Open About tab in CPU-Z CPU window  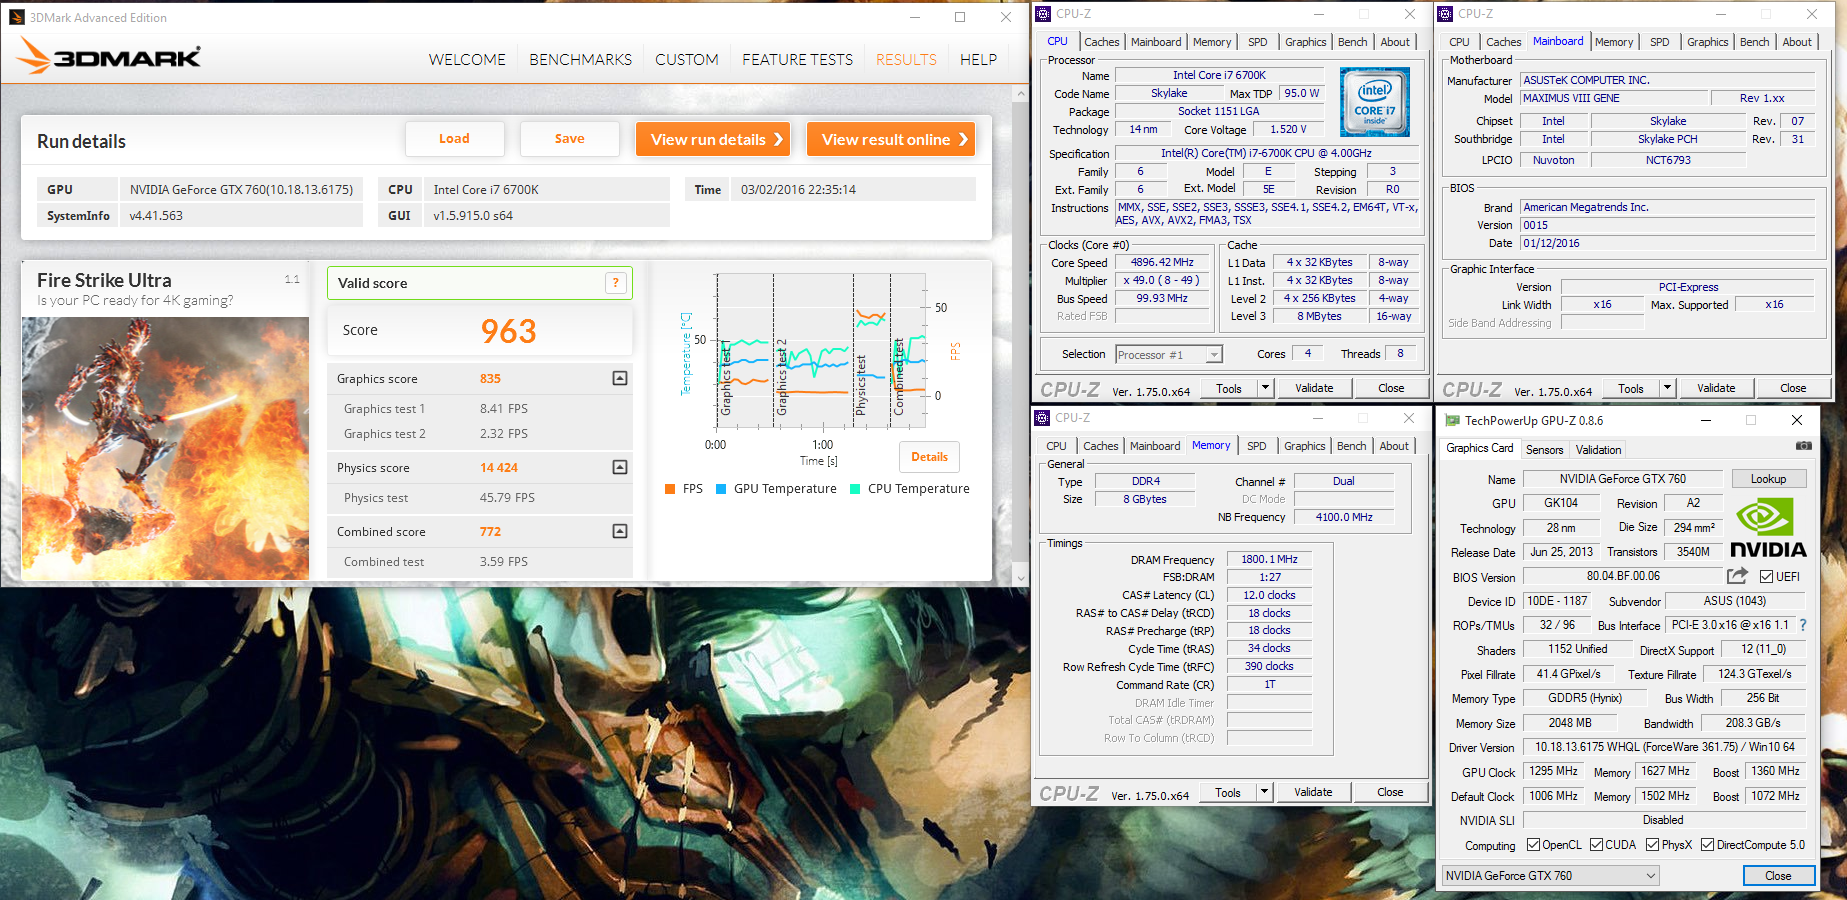[x=1395, y=42]
